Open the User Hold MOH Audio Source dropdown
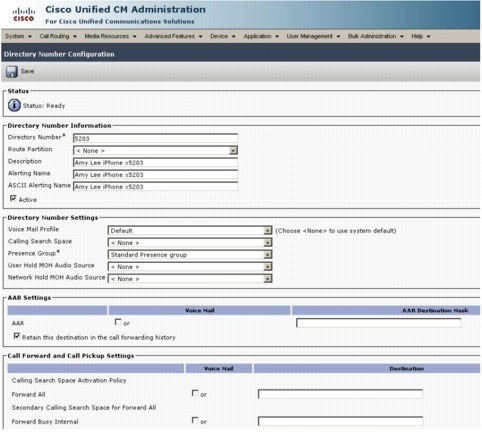The width and height of the screenshot is (482, 432). [x=190, y=267]
